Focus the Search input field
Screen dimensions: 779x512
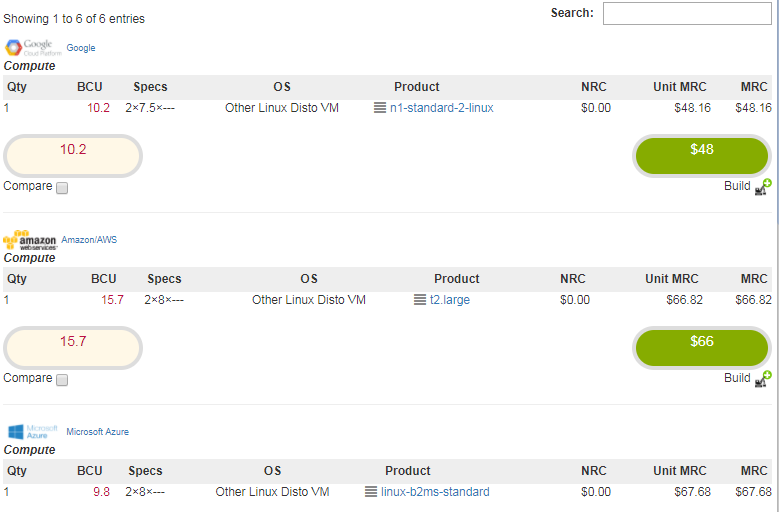687,13
